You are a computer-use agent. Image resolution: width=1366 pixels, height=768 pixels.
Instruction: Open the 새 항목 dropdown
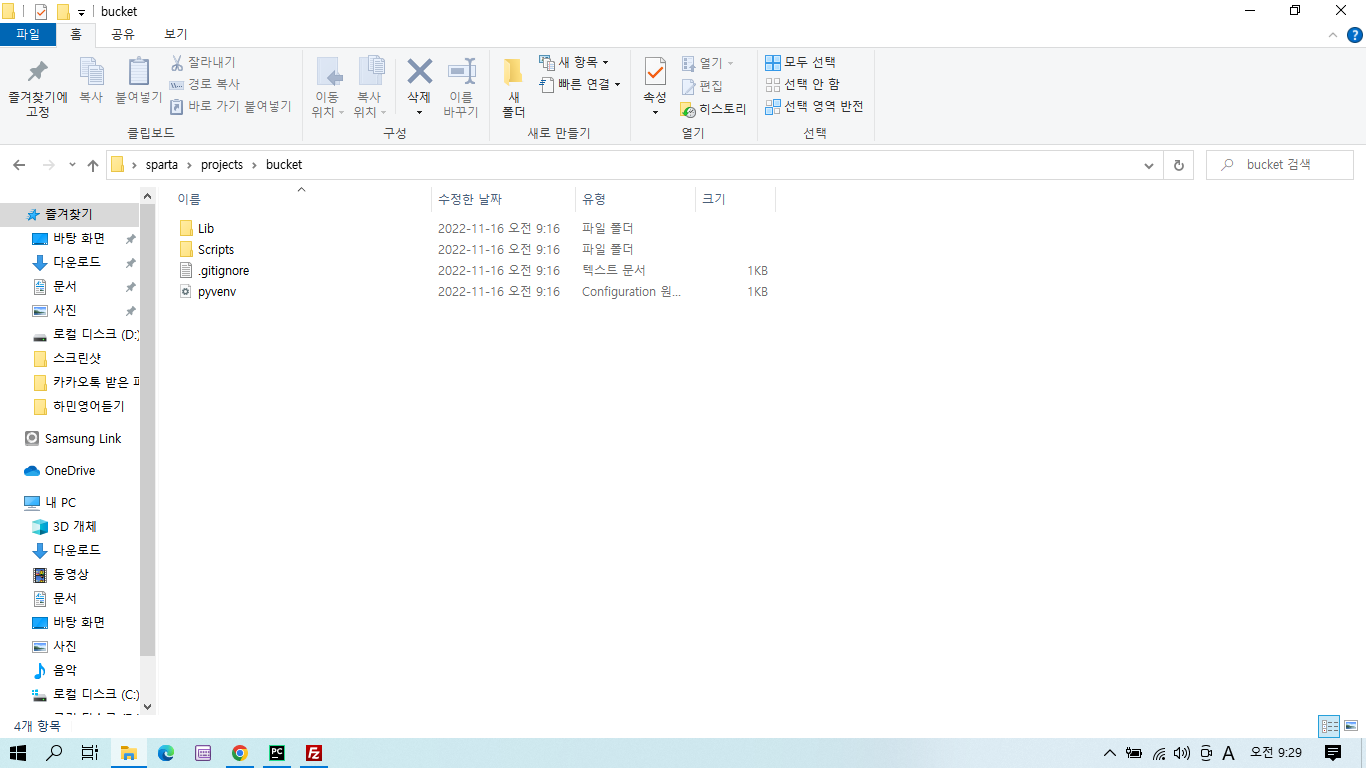coord(574,62)
